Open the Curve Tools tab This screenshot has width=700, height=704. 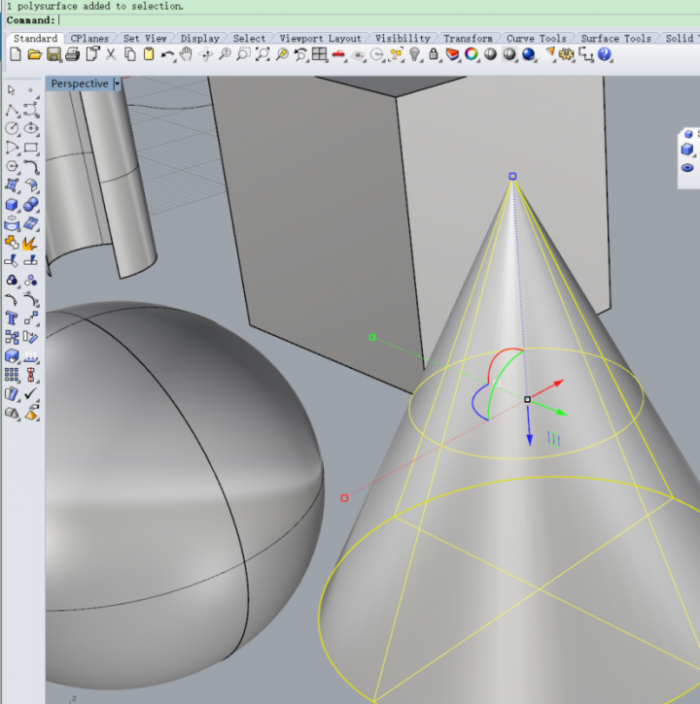tap(536, 38)
